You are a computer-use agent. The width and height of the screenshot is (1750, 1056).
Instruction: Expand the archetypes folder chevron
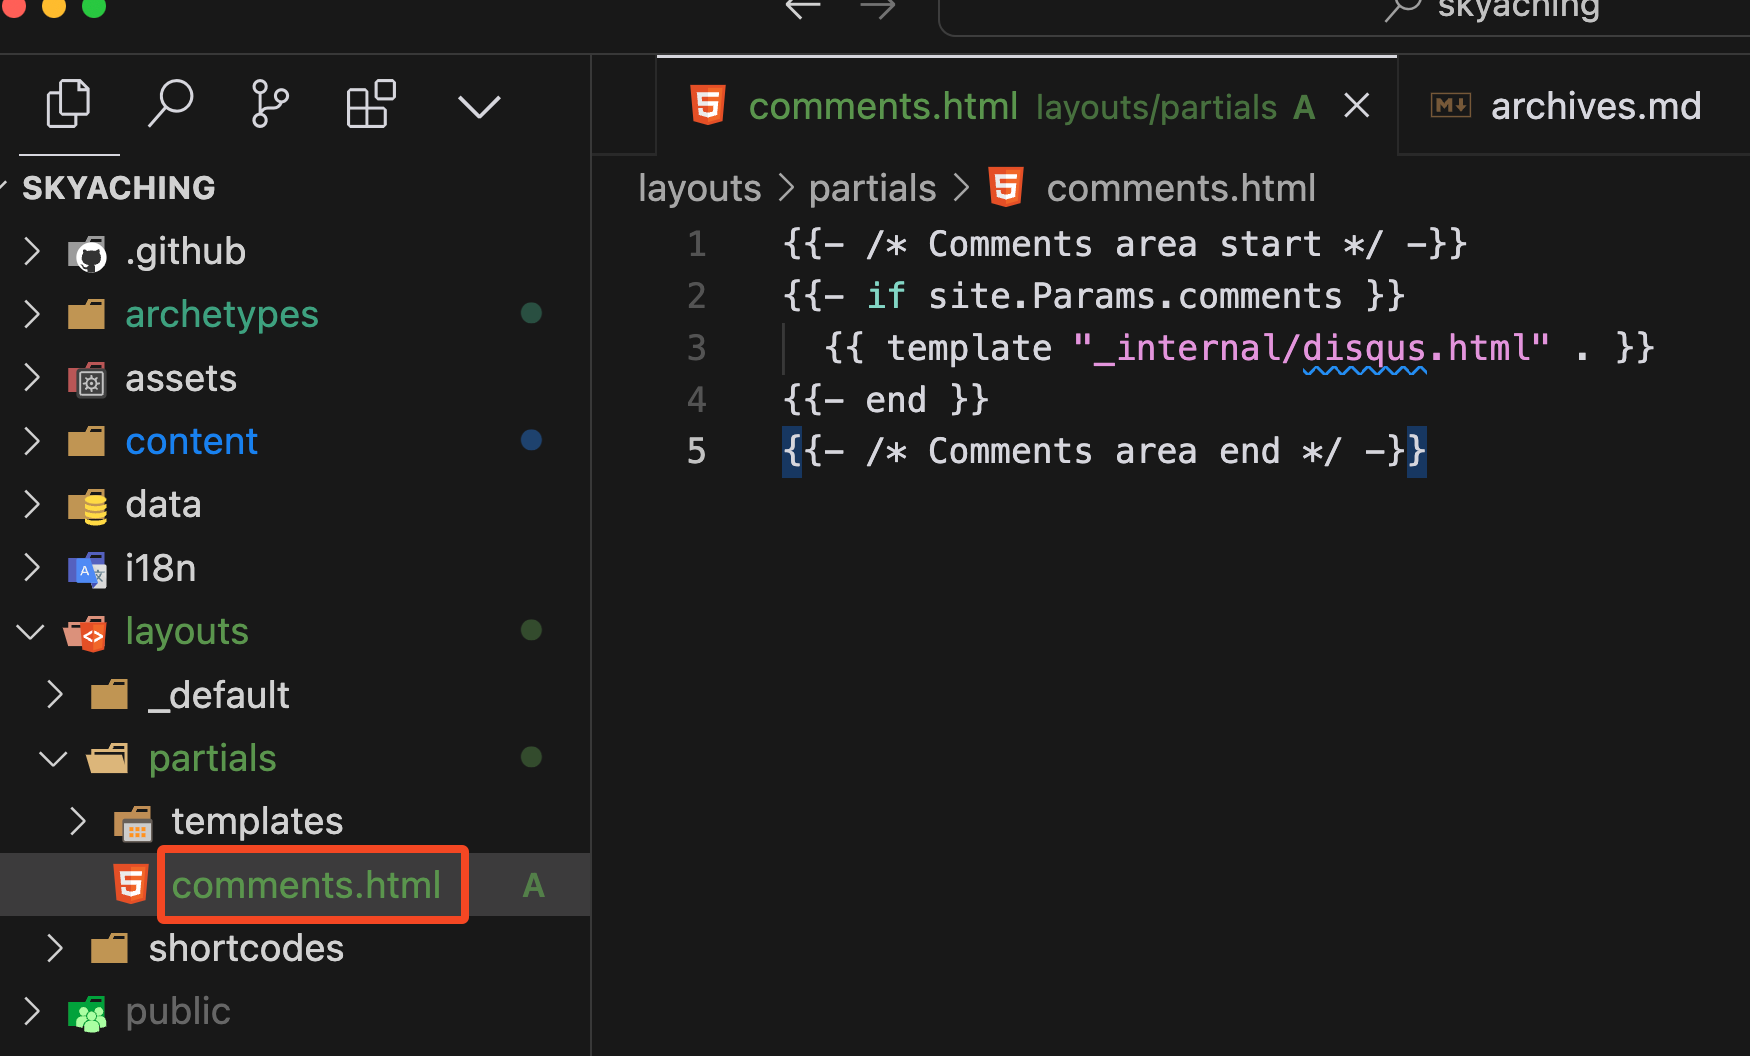click(x=32, y=314)
